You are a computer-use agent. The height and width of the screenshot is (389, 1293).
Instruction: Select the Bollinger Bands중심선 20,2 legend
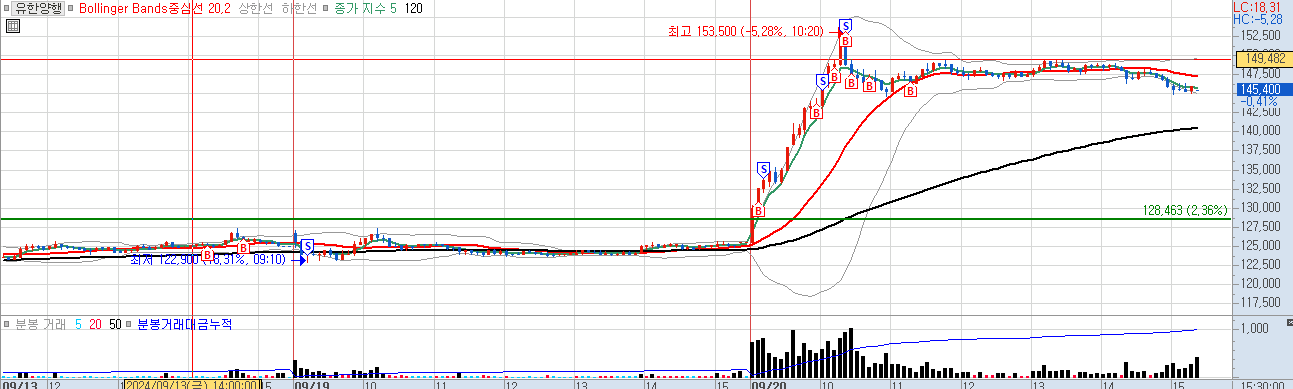point(155,8)
